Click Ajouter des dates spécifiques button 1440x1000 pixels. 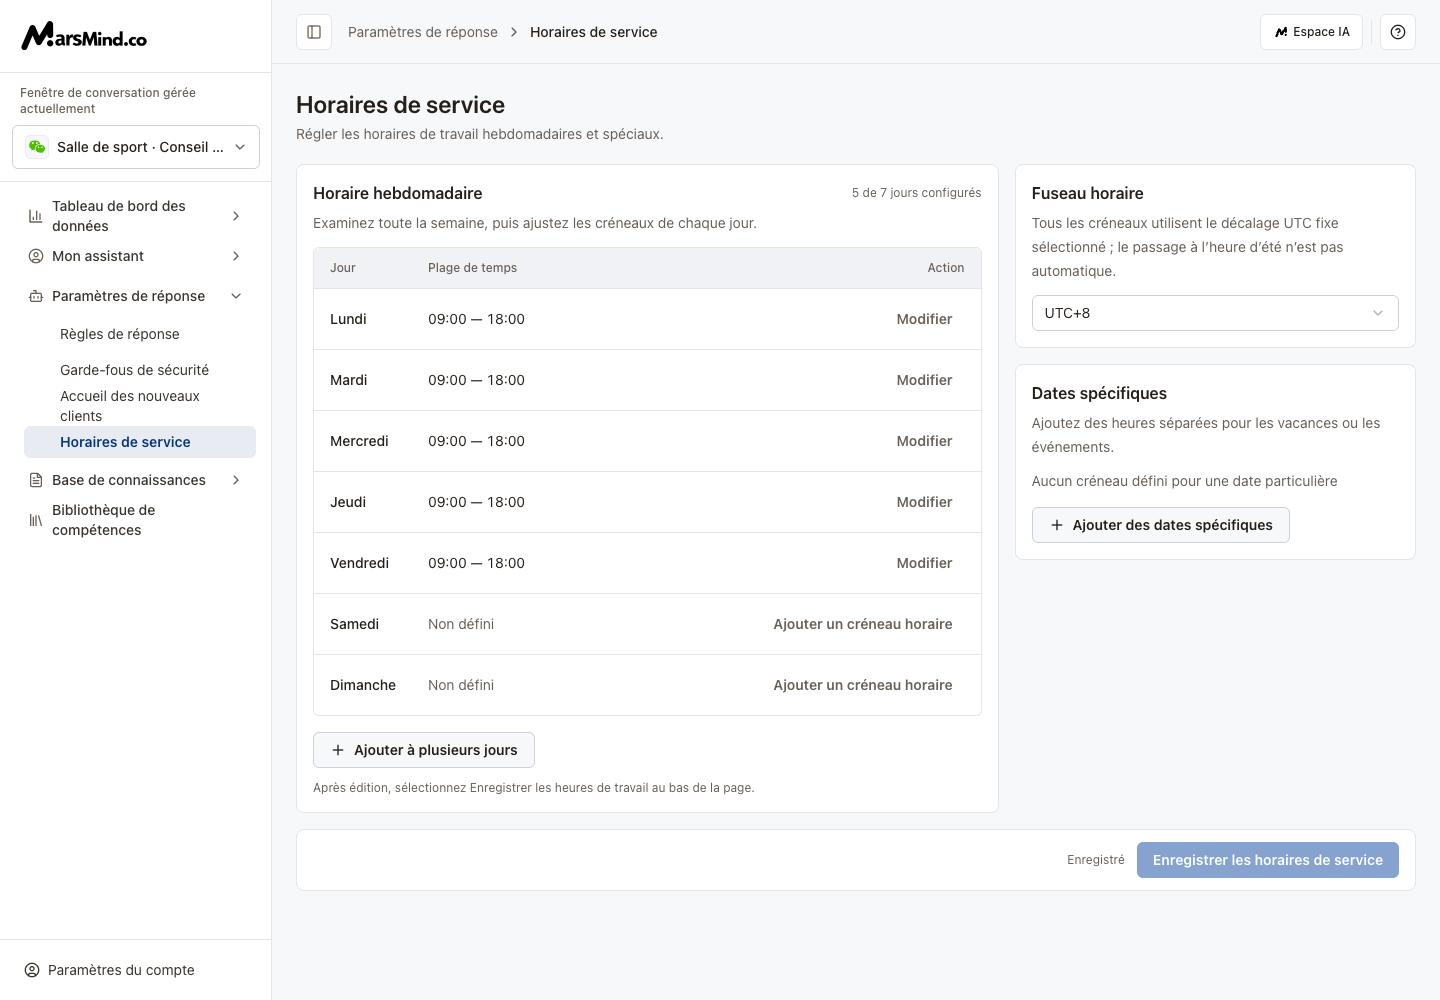pos(1161,525)
